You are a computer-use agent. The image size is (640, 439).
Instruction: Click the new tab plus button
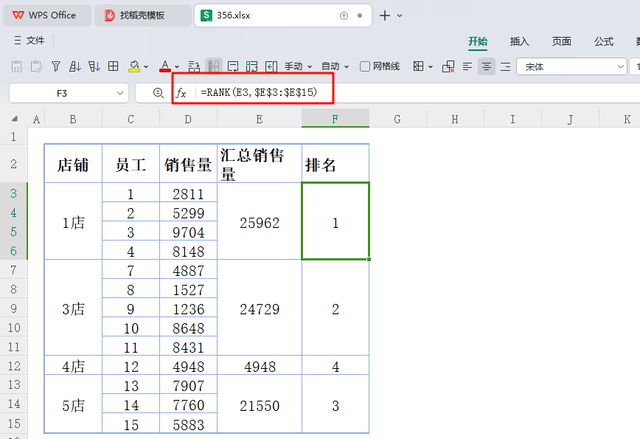tap(384, 16)
